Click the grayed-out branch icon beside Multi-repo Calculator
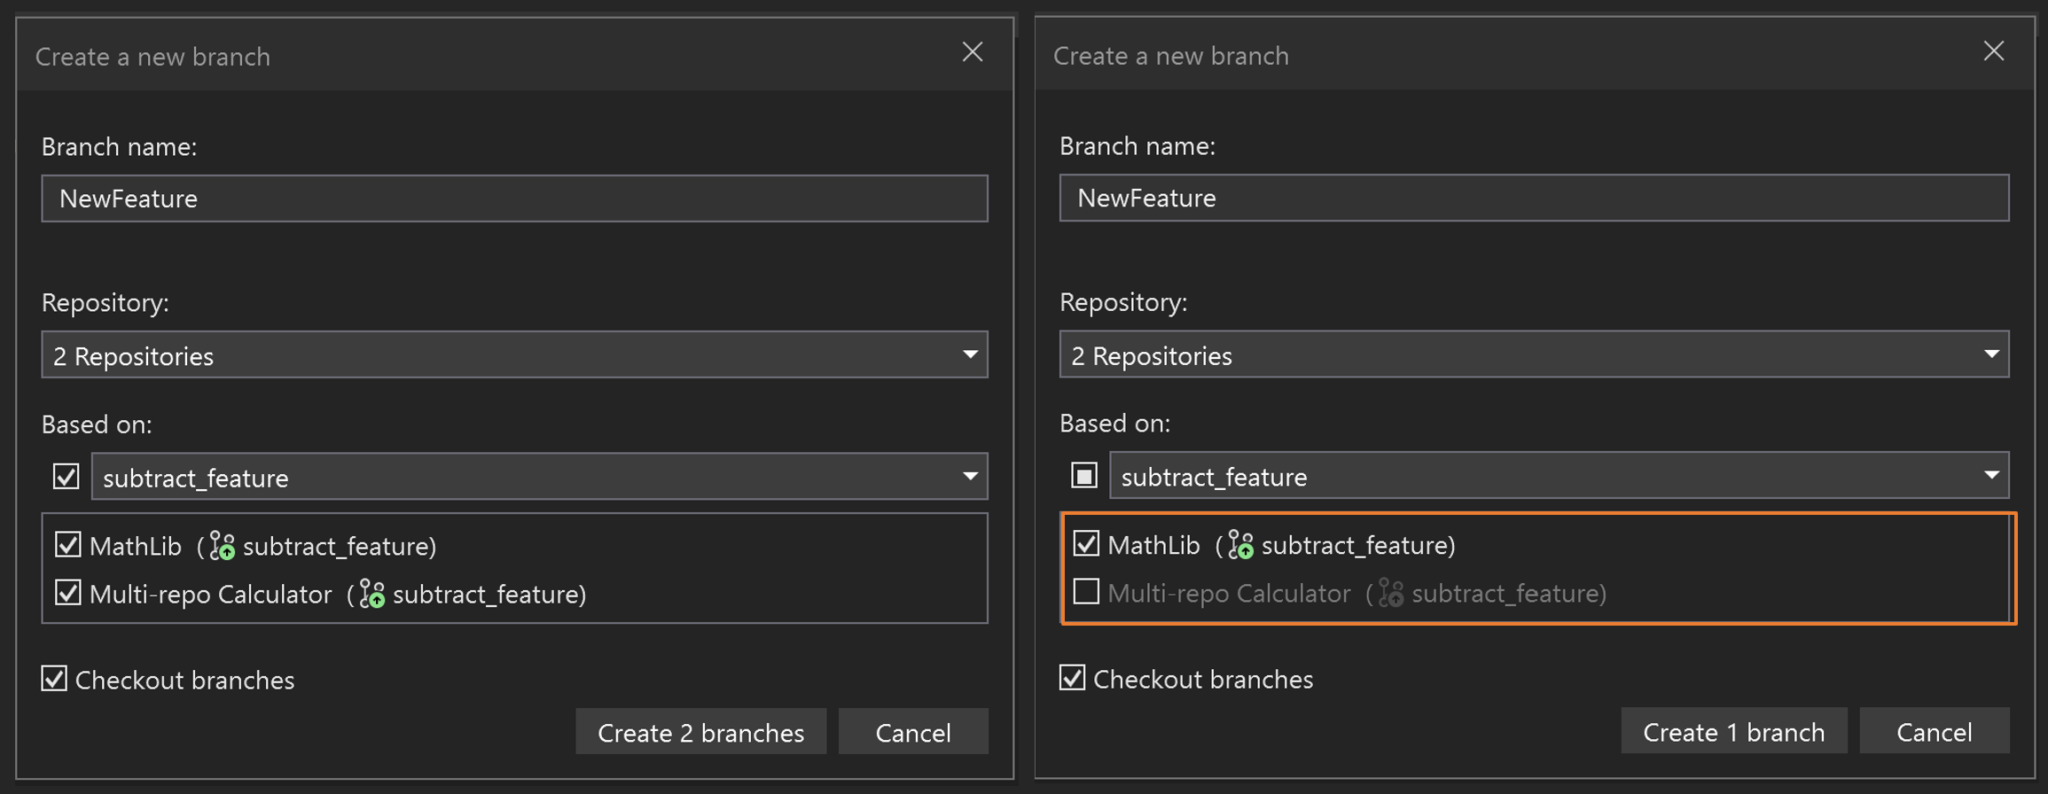The image size is (2048, 794). pos(1390,593)
